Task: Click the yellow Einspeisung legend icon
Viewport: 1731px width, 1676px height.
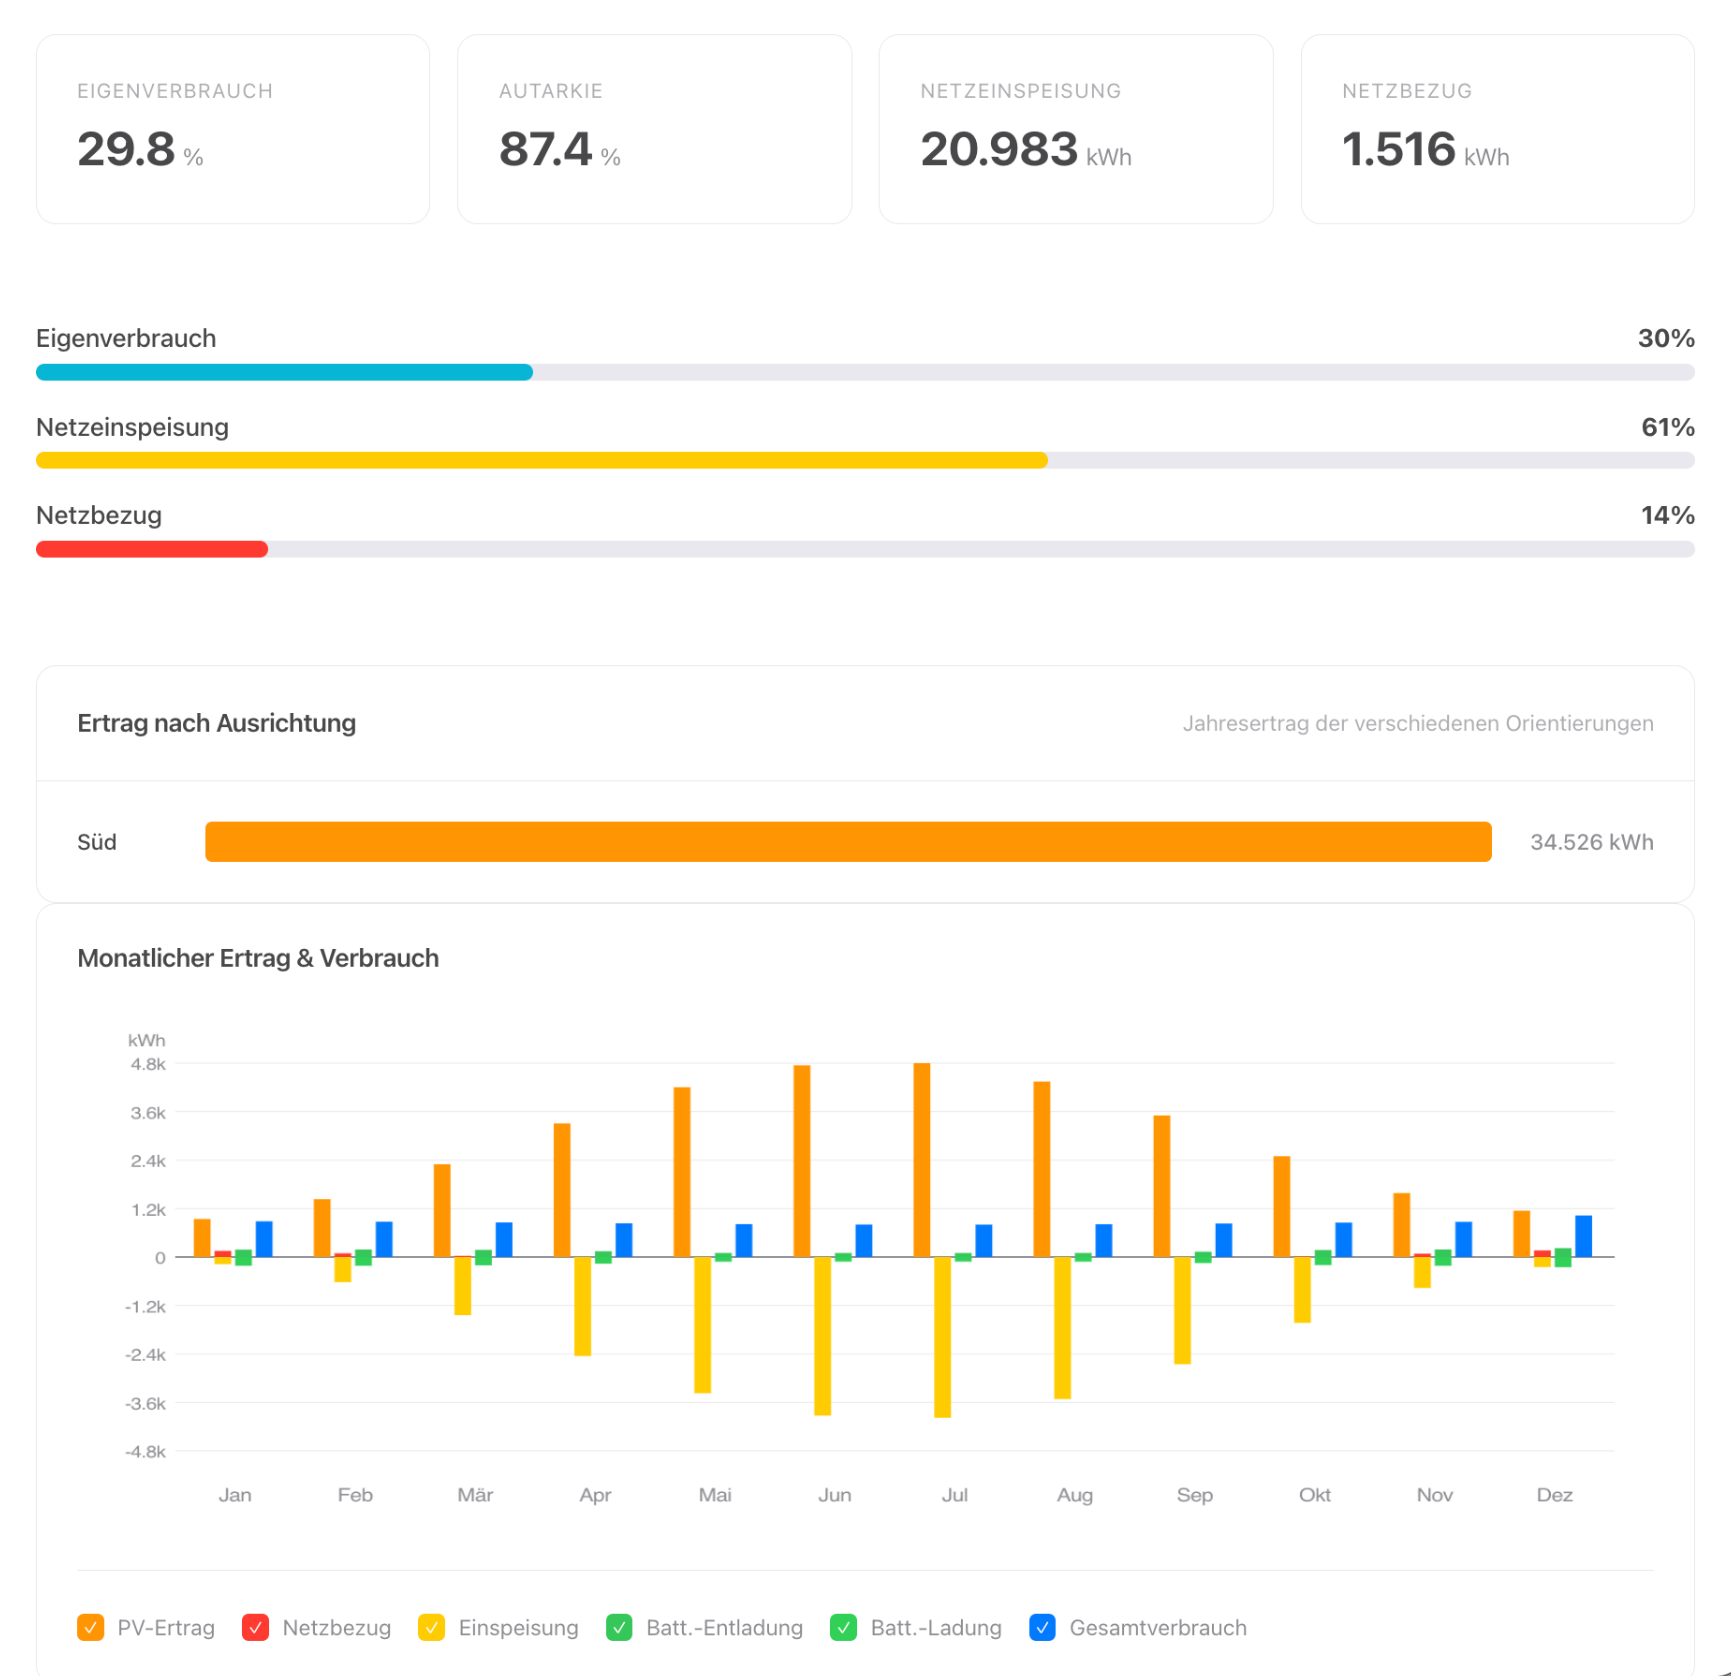Action: point(432,1628)
